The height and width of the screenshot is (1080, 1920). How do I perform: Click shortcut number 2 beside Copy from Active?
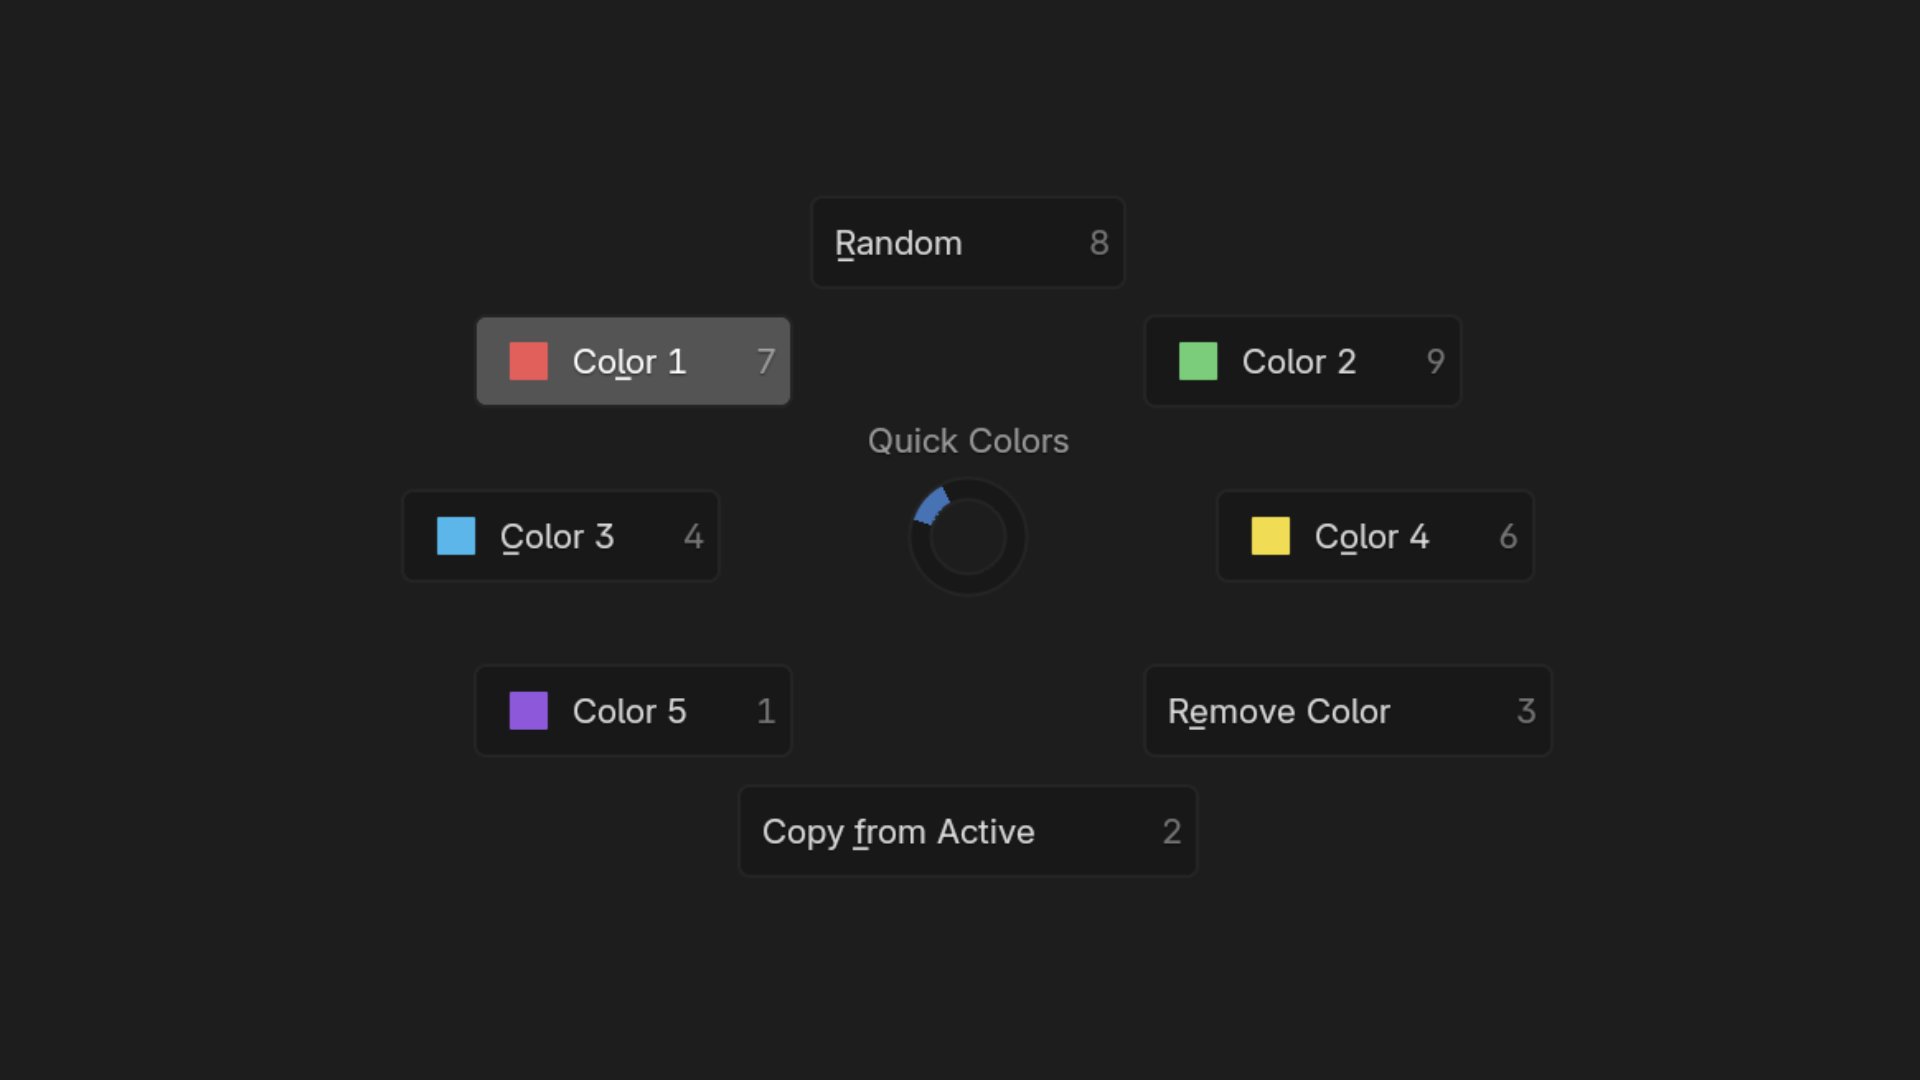(1172, 831)
